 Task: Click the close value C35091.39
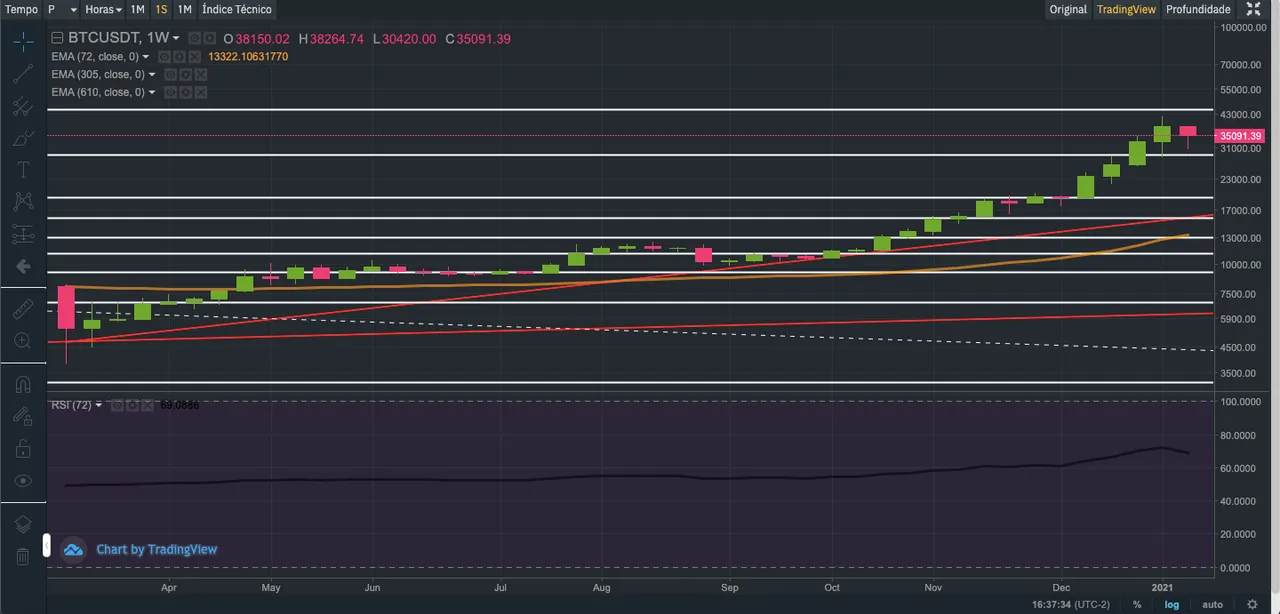point(478,38)
